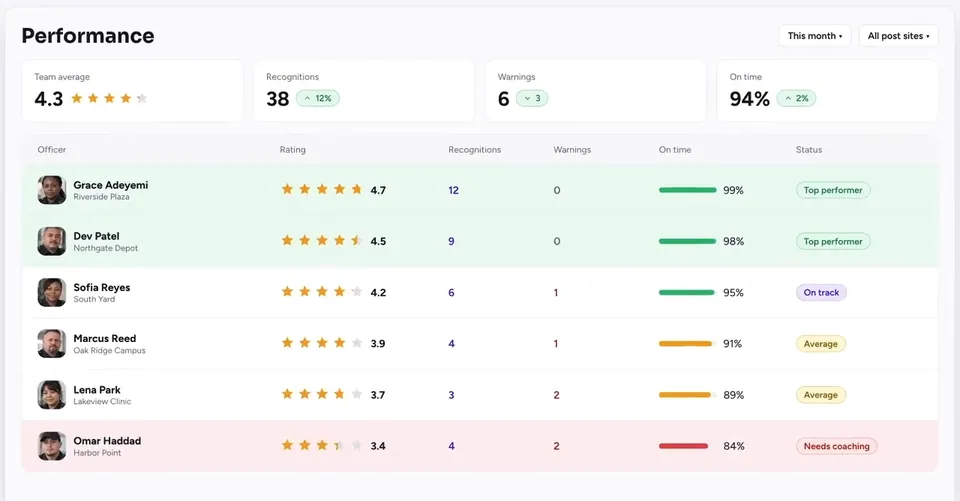
Task: Click Grace Adeyemi's avatar photo
Action: click(51, 190)
